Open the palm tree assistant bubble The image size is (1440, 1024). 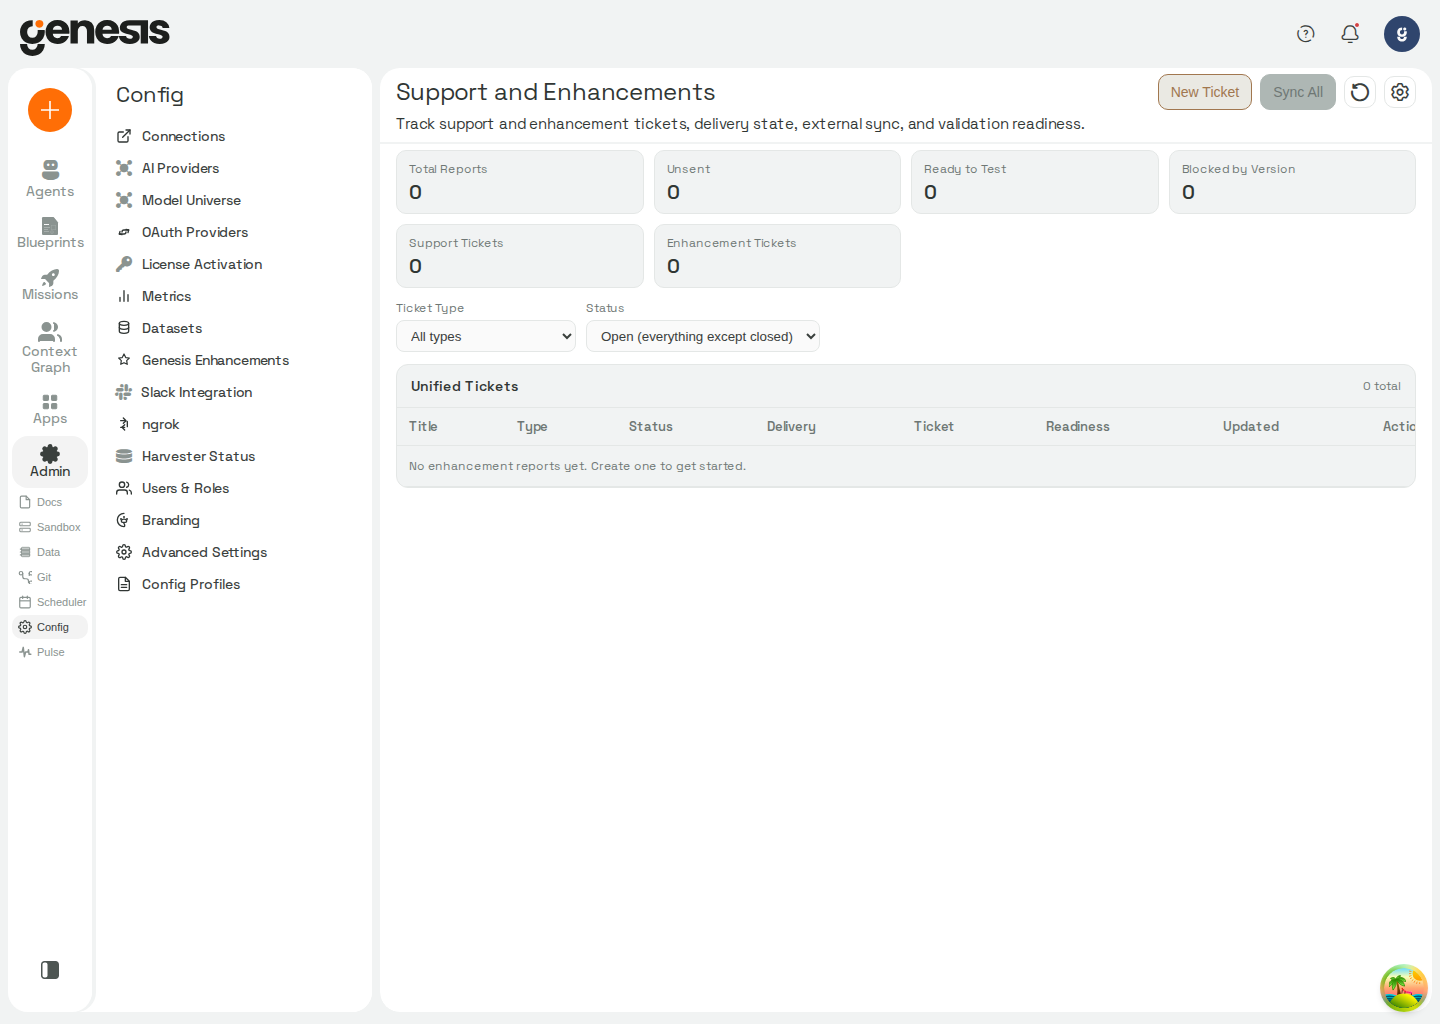click(x=1404, y=988)
